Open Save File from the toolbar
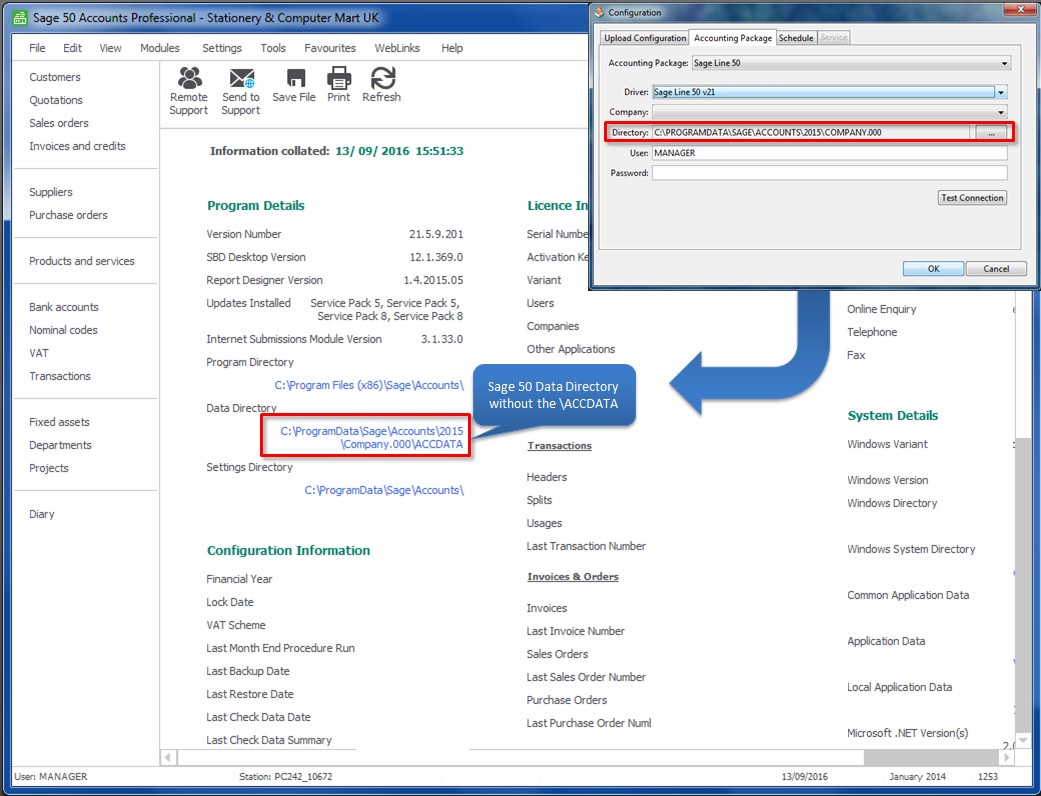1041x796 pixels. tap(294, 85)
